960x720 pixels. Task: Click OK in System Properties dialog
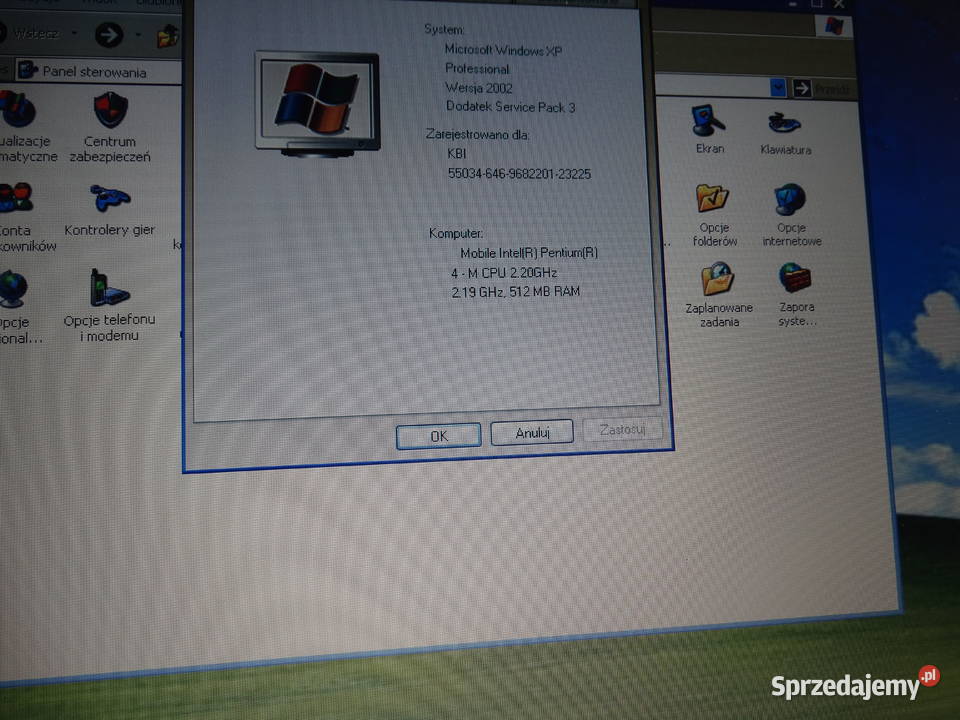point(438,436)
